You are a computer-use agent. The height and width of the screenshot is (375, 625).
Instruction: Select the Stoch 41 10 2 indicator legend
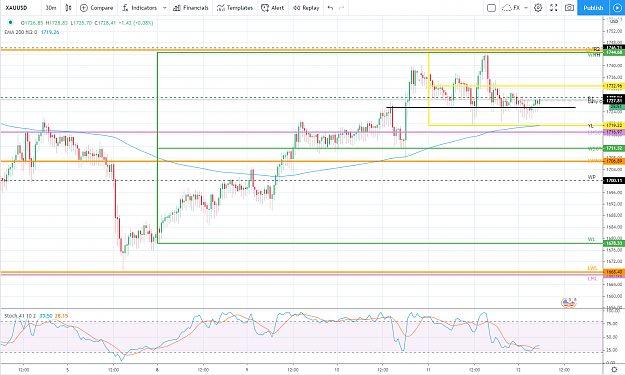(20, 316)
